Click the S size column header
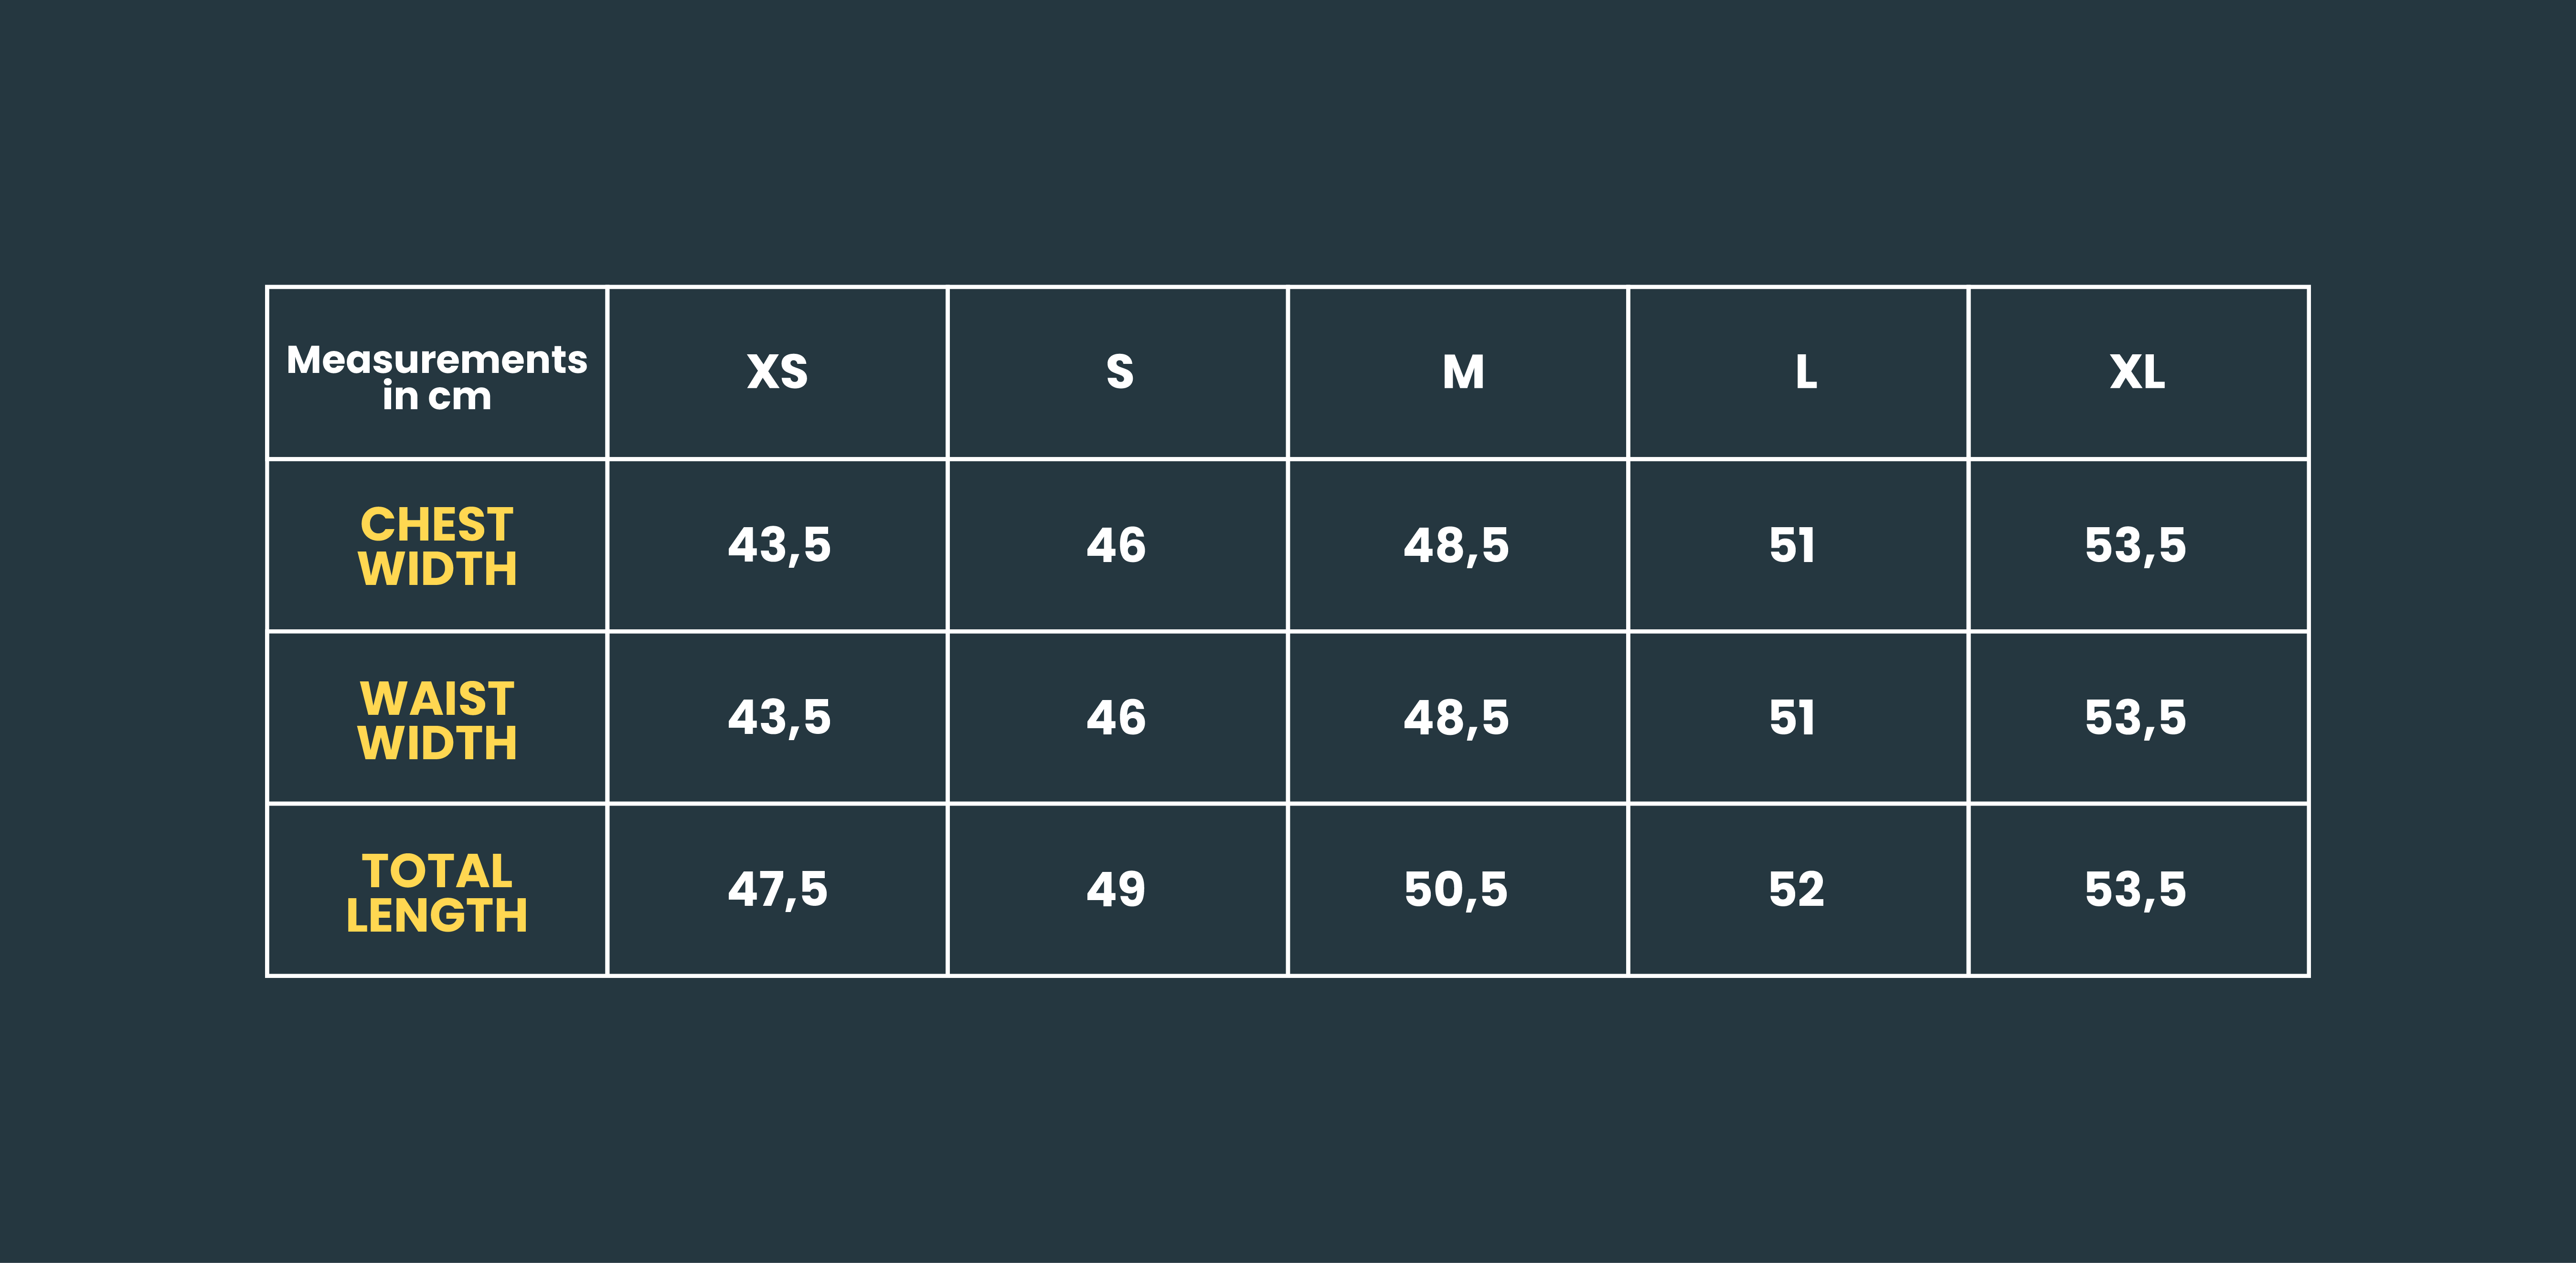Image resolution: width=2576 pixels, height=1263 pixels. coord(1119,372)
